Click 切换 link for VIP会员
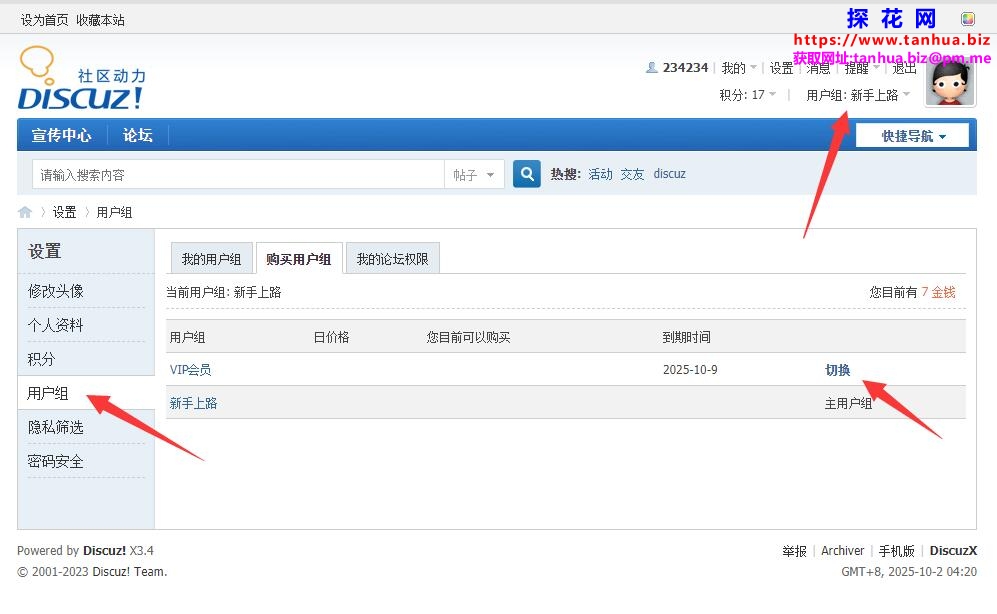997x614 pixels. tap(837, 370)
